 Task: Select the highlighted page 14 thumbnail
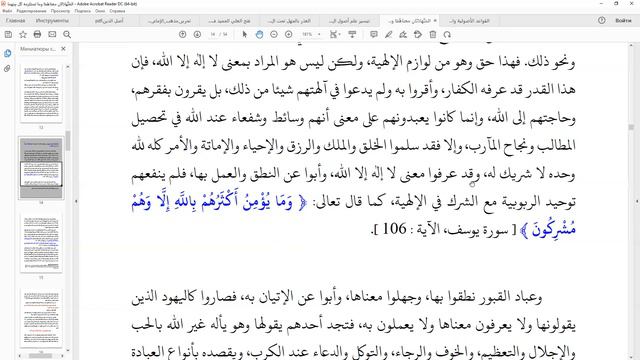pyautogui.click(x=41, y=168)
